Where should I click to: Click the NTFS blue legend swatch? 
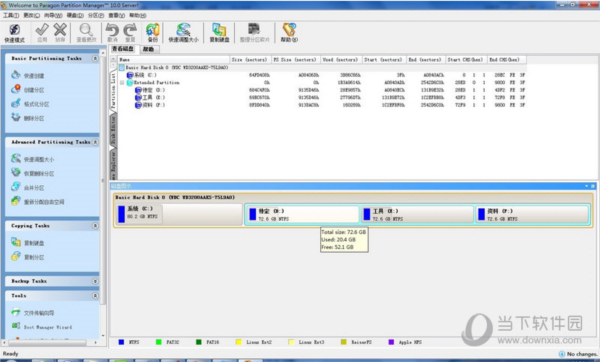[x=121, y=342]
